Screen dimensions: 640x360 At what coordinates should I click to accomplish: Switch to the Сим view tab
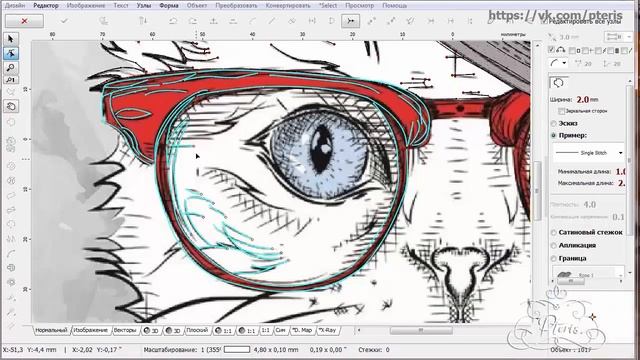pos(280,330)
